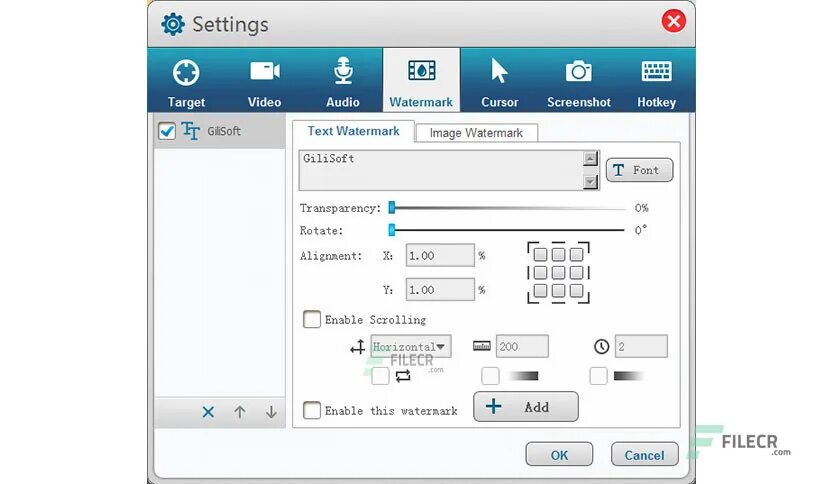Delete selected watermark with the X icon
Screen dimensions: 836x484
tap(208, 412)
